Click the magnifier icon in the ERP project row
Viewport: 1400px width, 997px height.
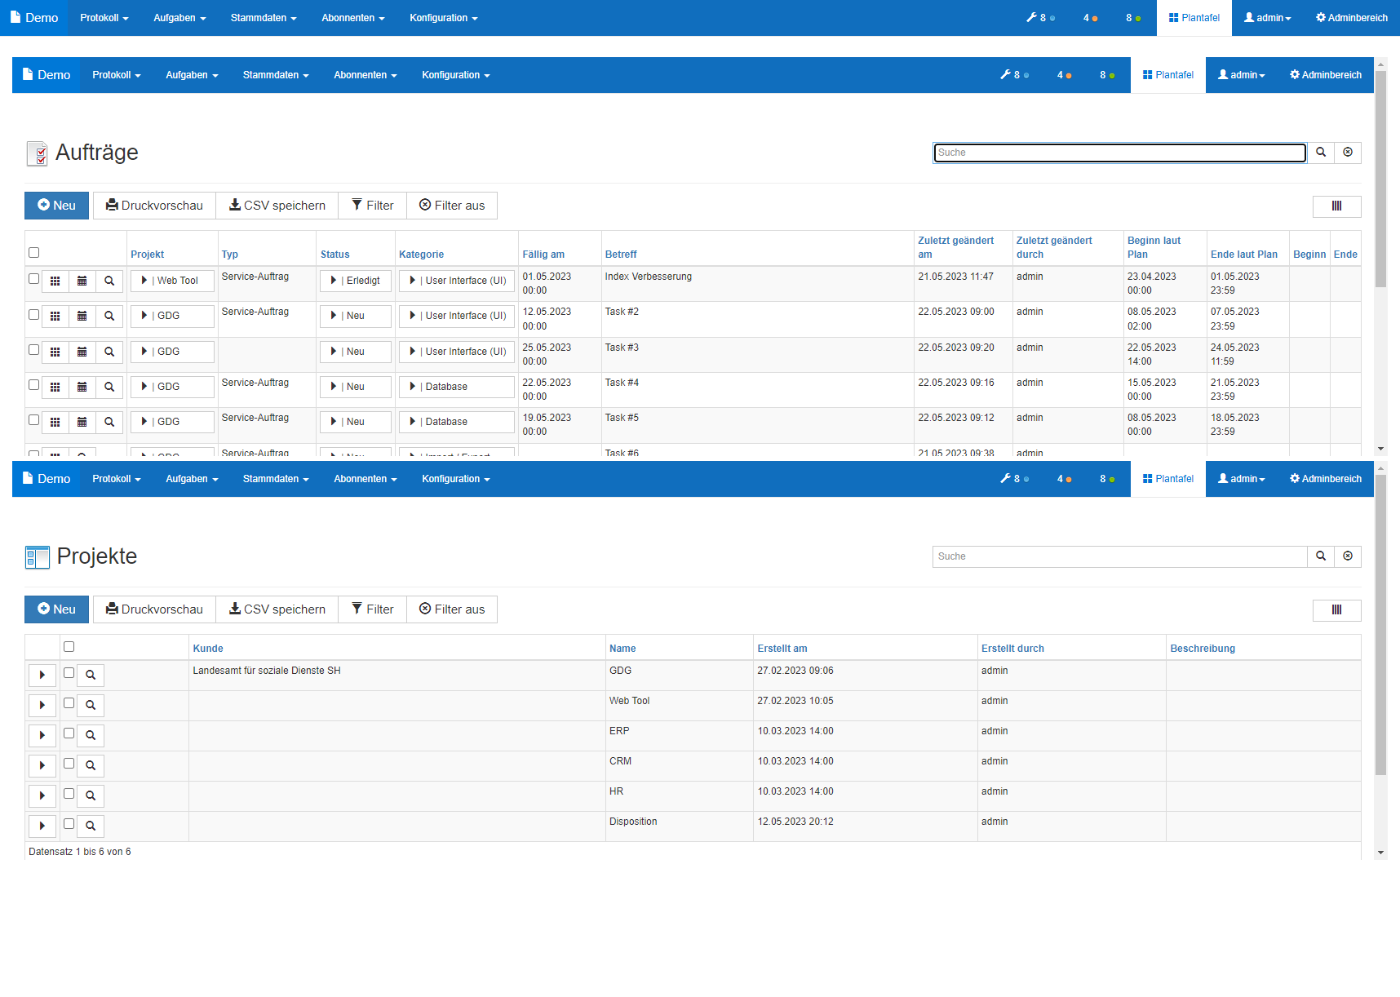(90, 735)
